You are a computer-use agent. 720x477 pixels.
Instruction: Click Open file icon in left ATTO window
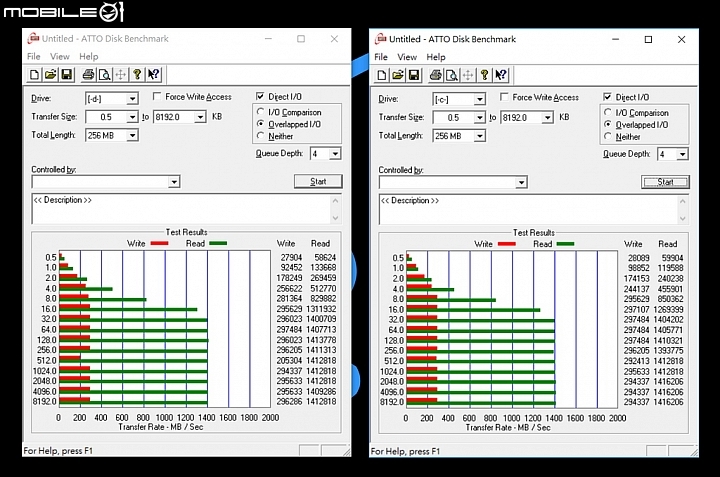pos(51,75)
